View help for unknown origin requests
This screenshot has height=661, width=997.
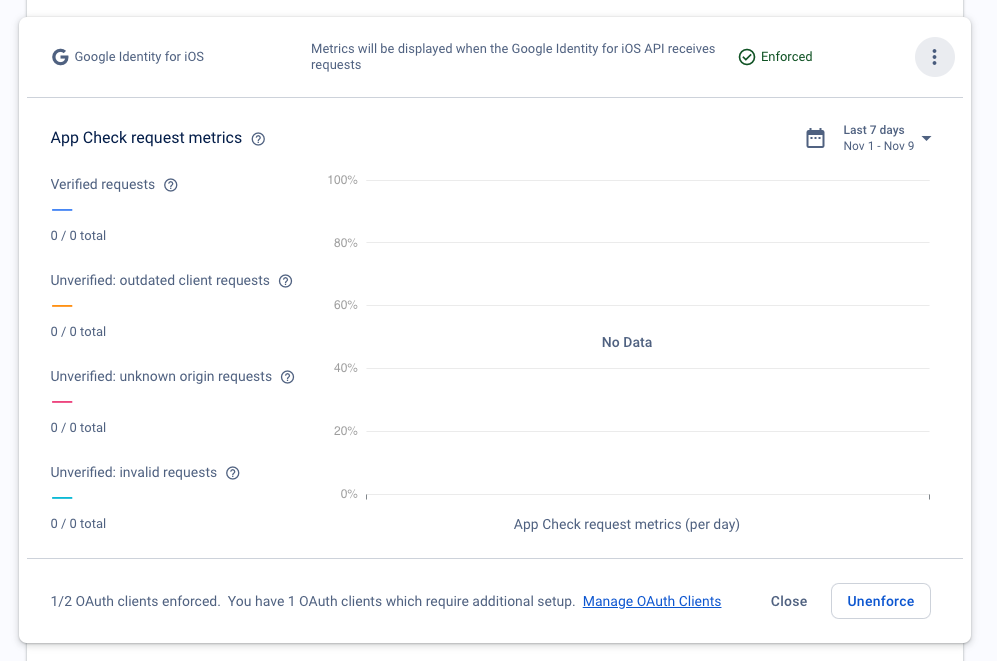pos(287,377)
